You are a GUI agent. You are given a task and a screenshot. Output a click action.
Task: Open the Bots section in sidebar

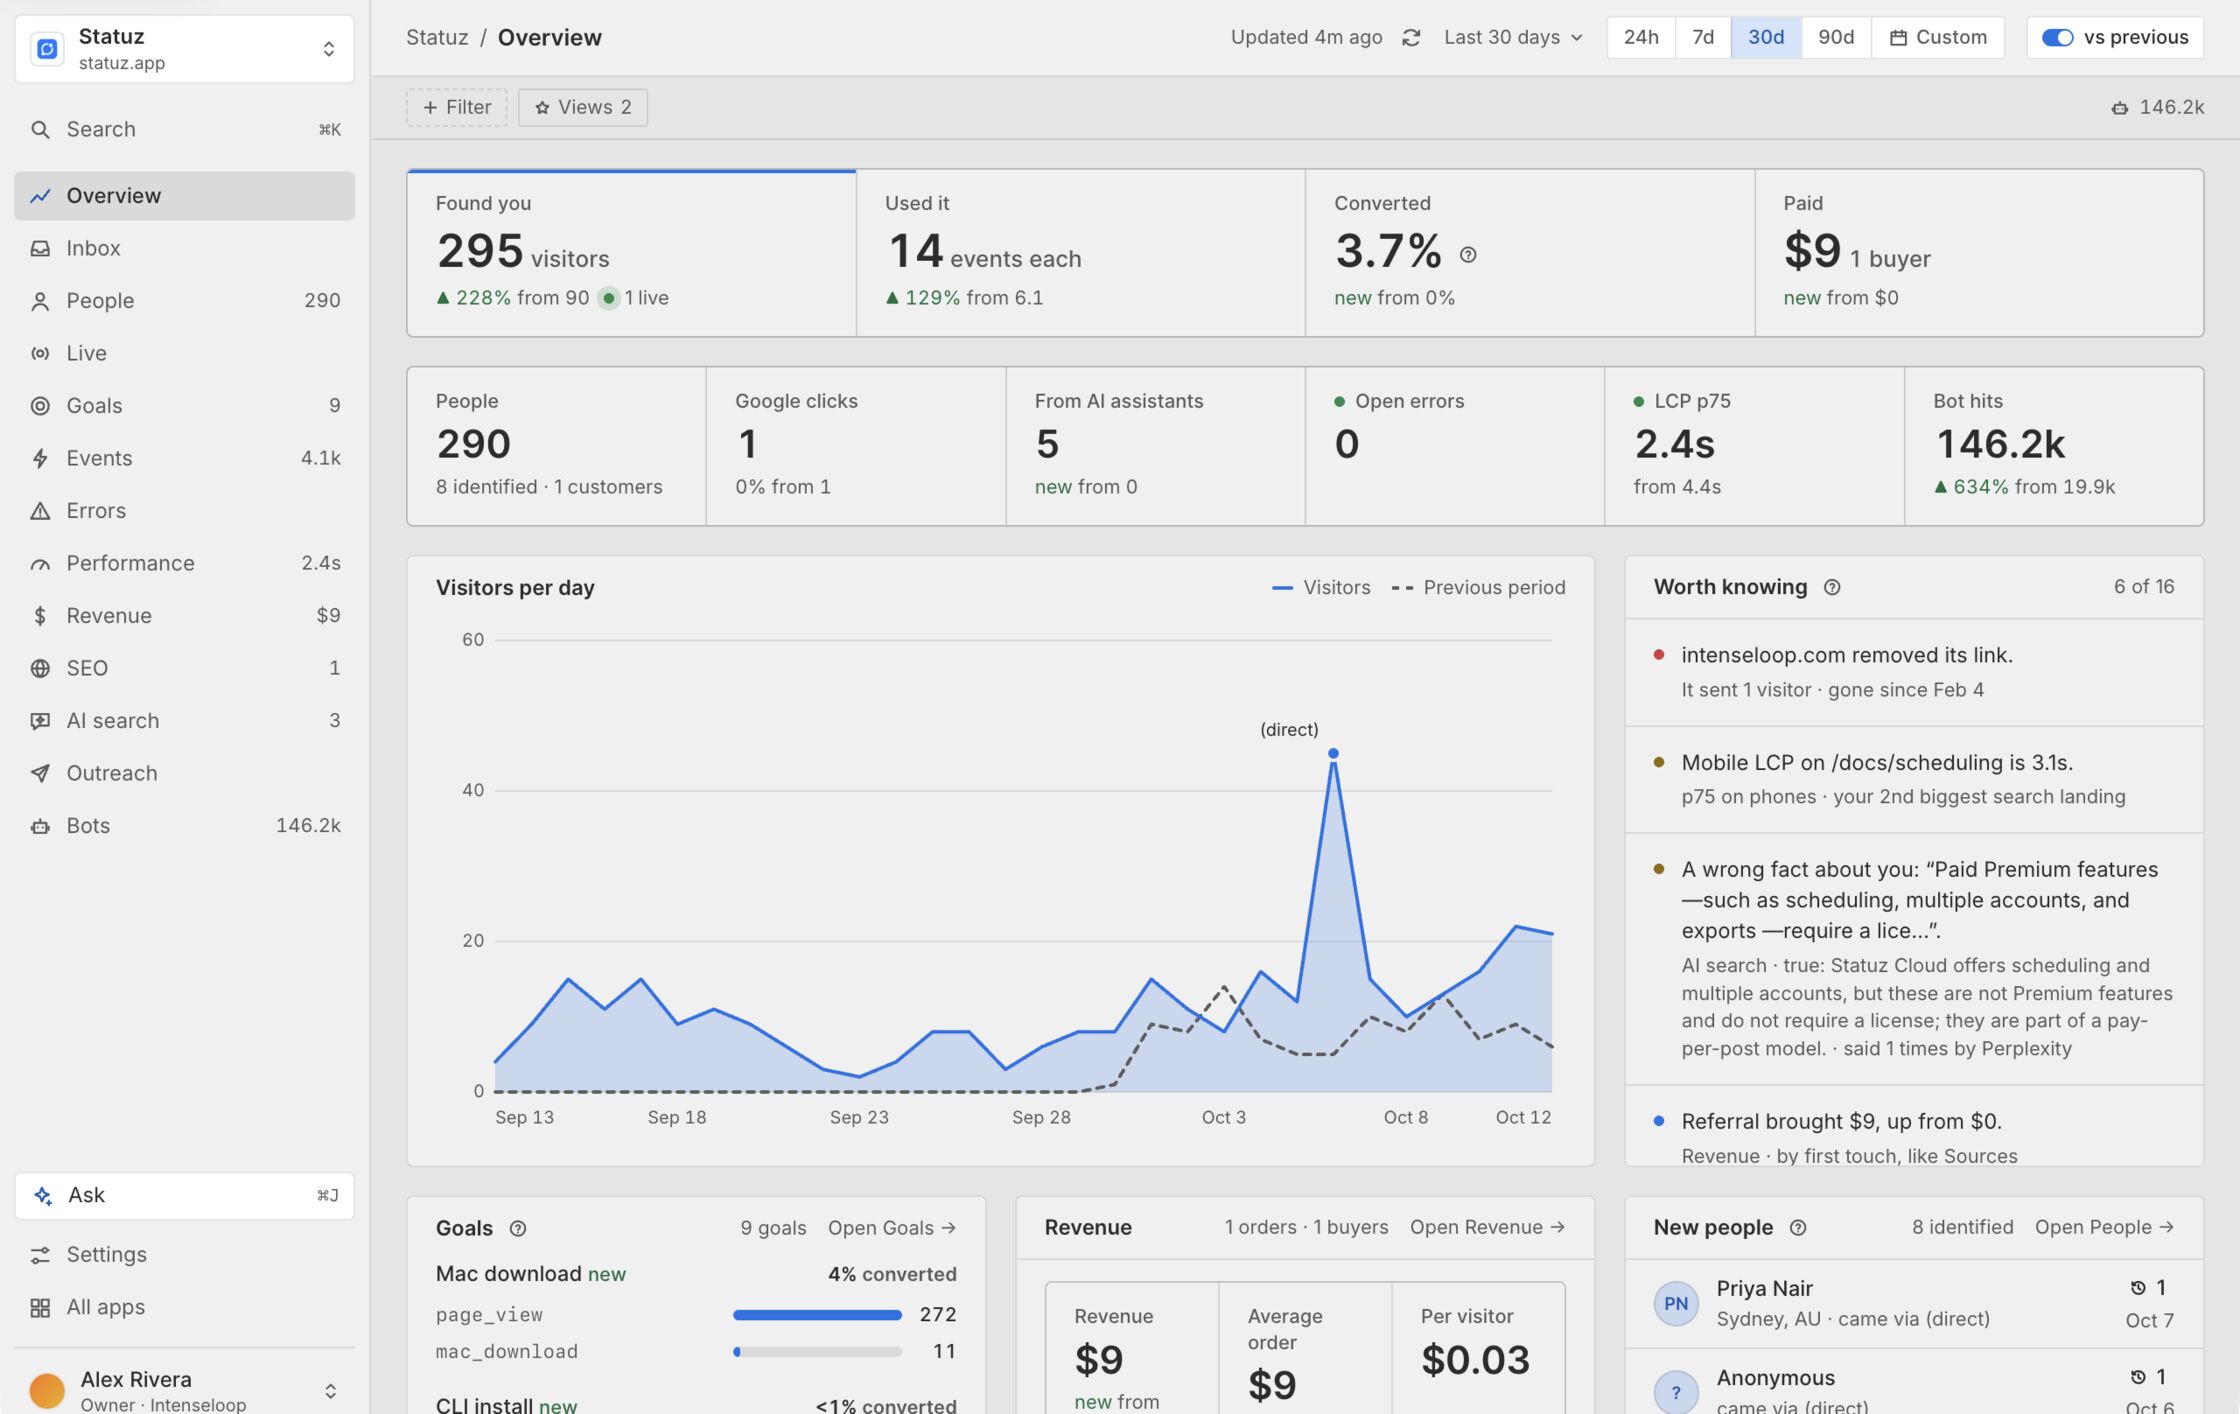185,826
